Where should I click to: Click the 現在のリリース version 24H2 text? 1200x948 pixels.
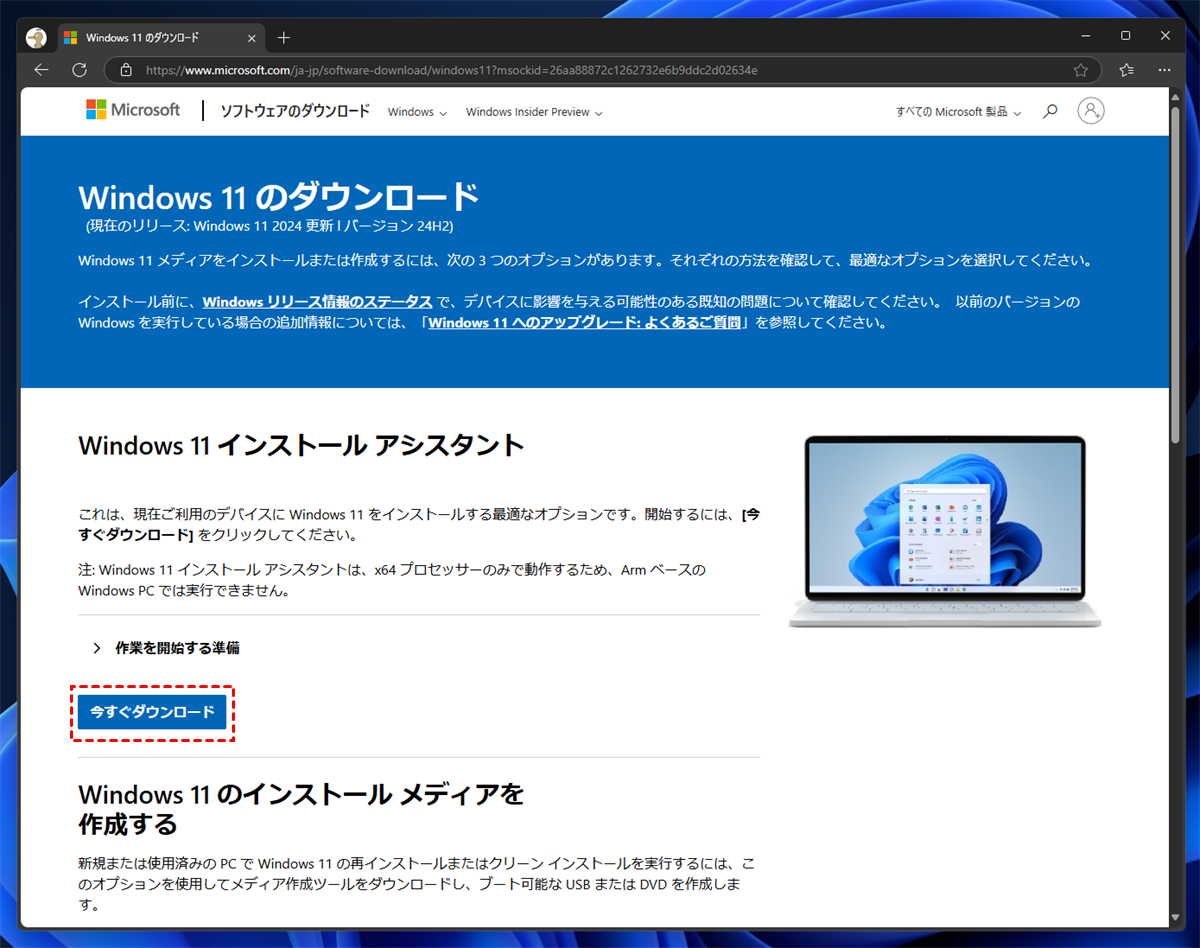(270, 227)
